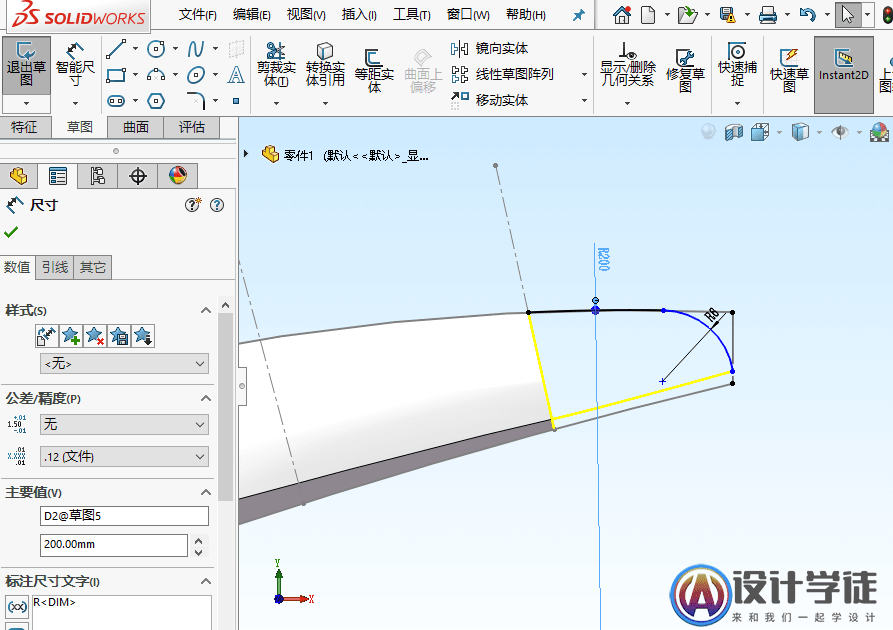Select the Sketch Fillet tool
The height and width of the screenshot is (630, 893).
point(195,101)
